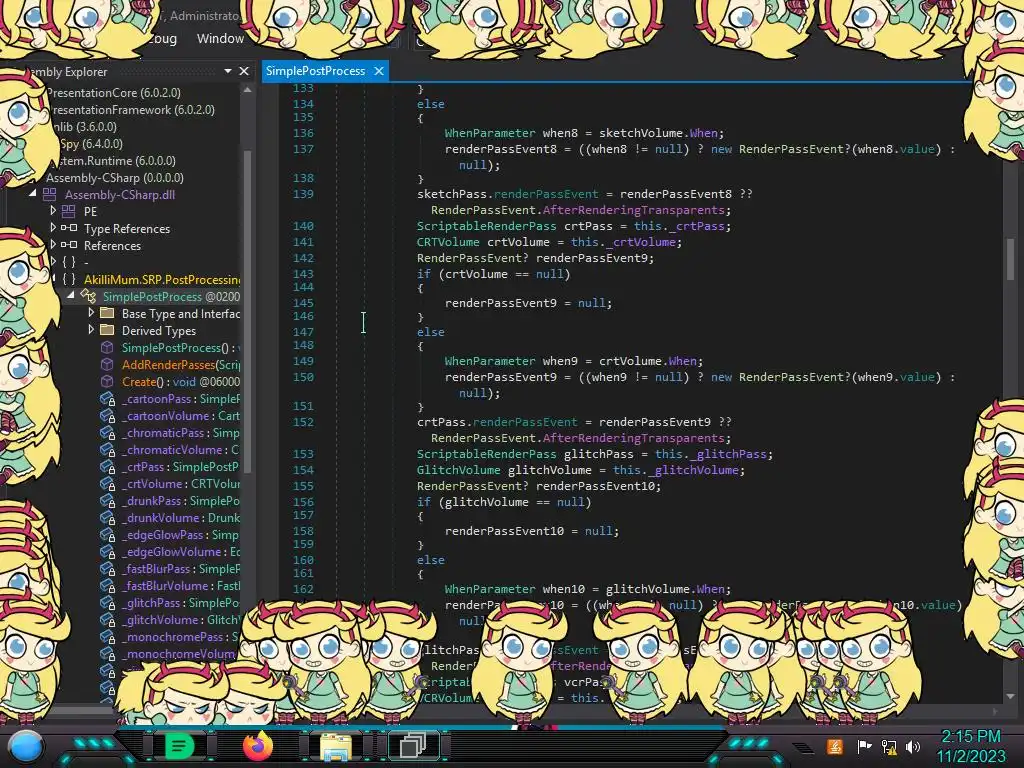Click the PE node icon

69,212
